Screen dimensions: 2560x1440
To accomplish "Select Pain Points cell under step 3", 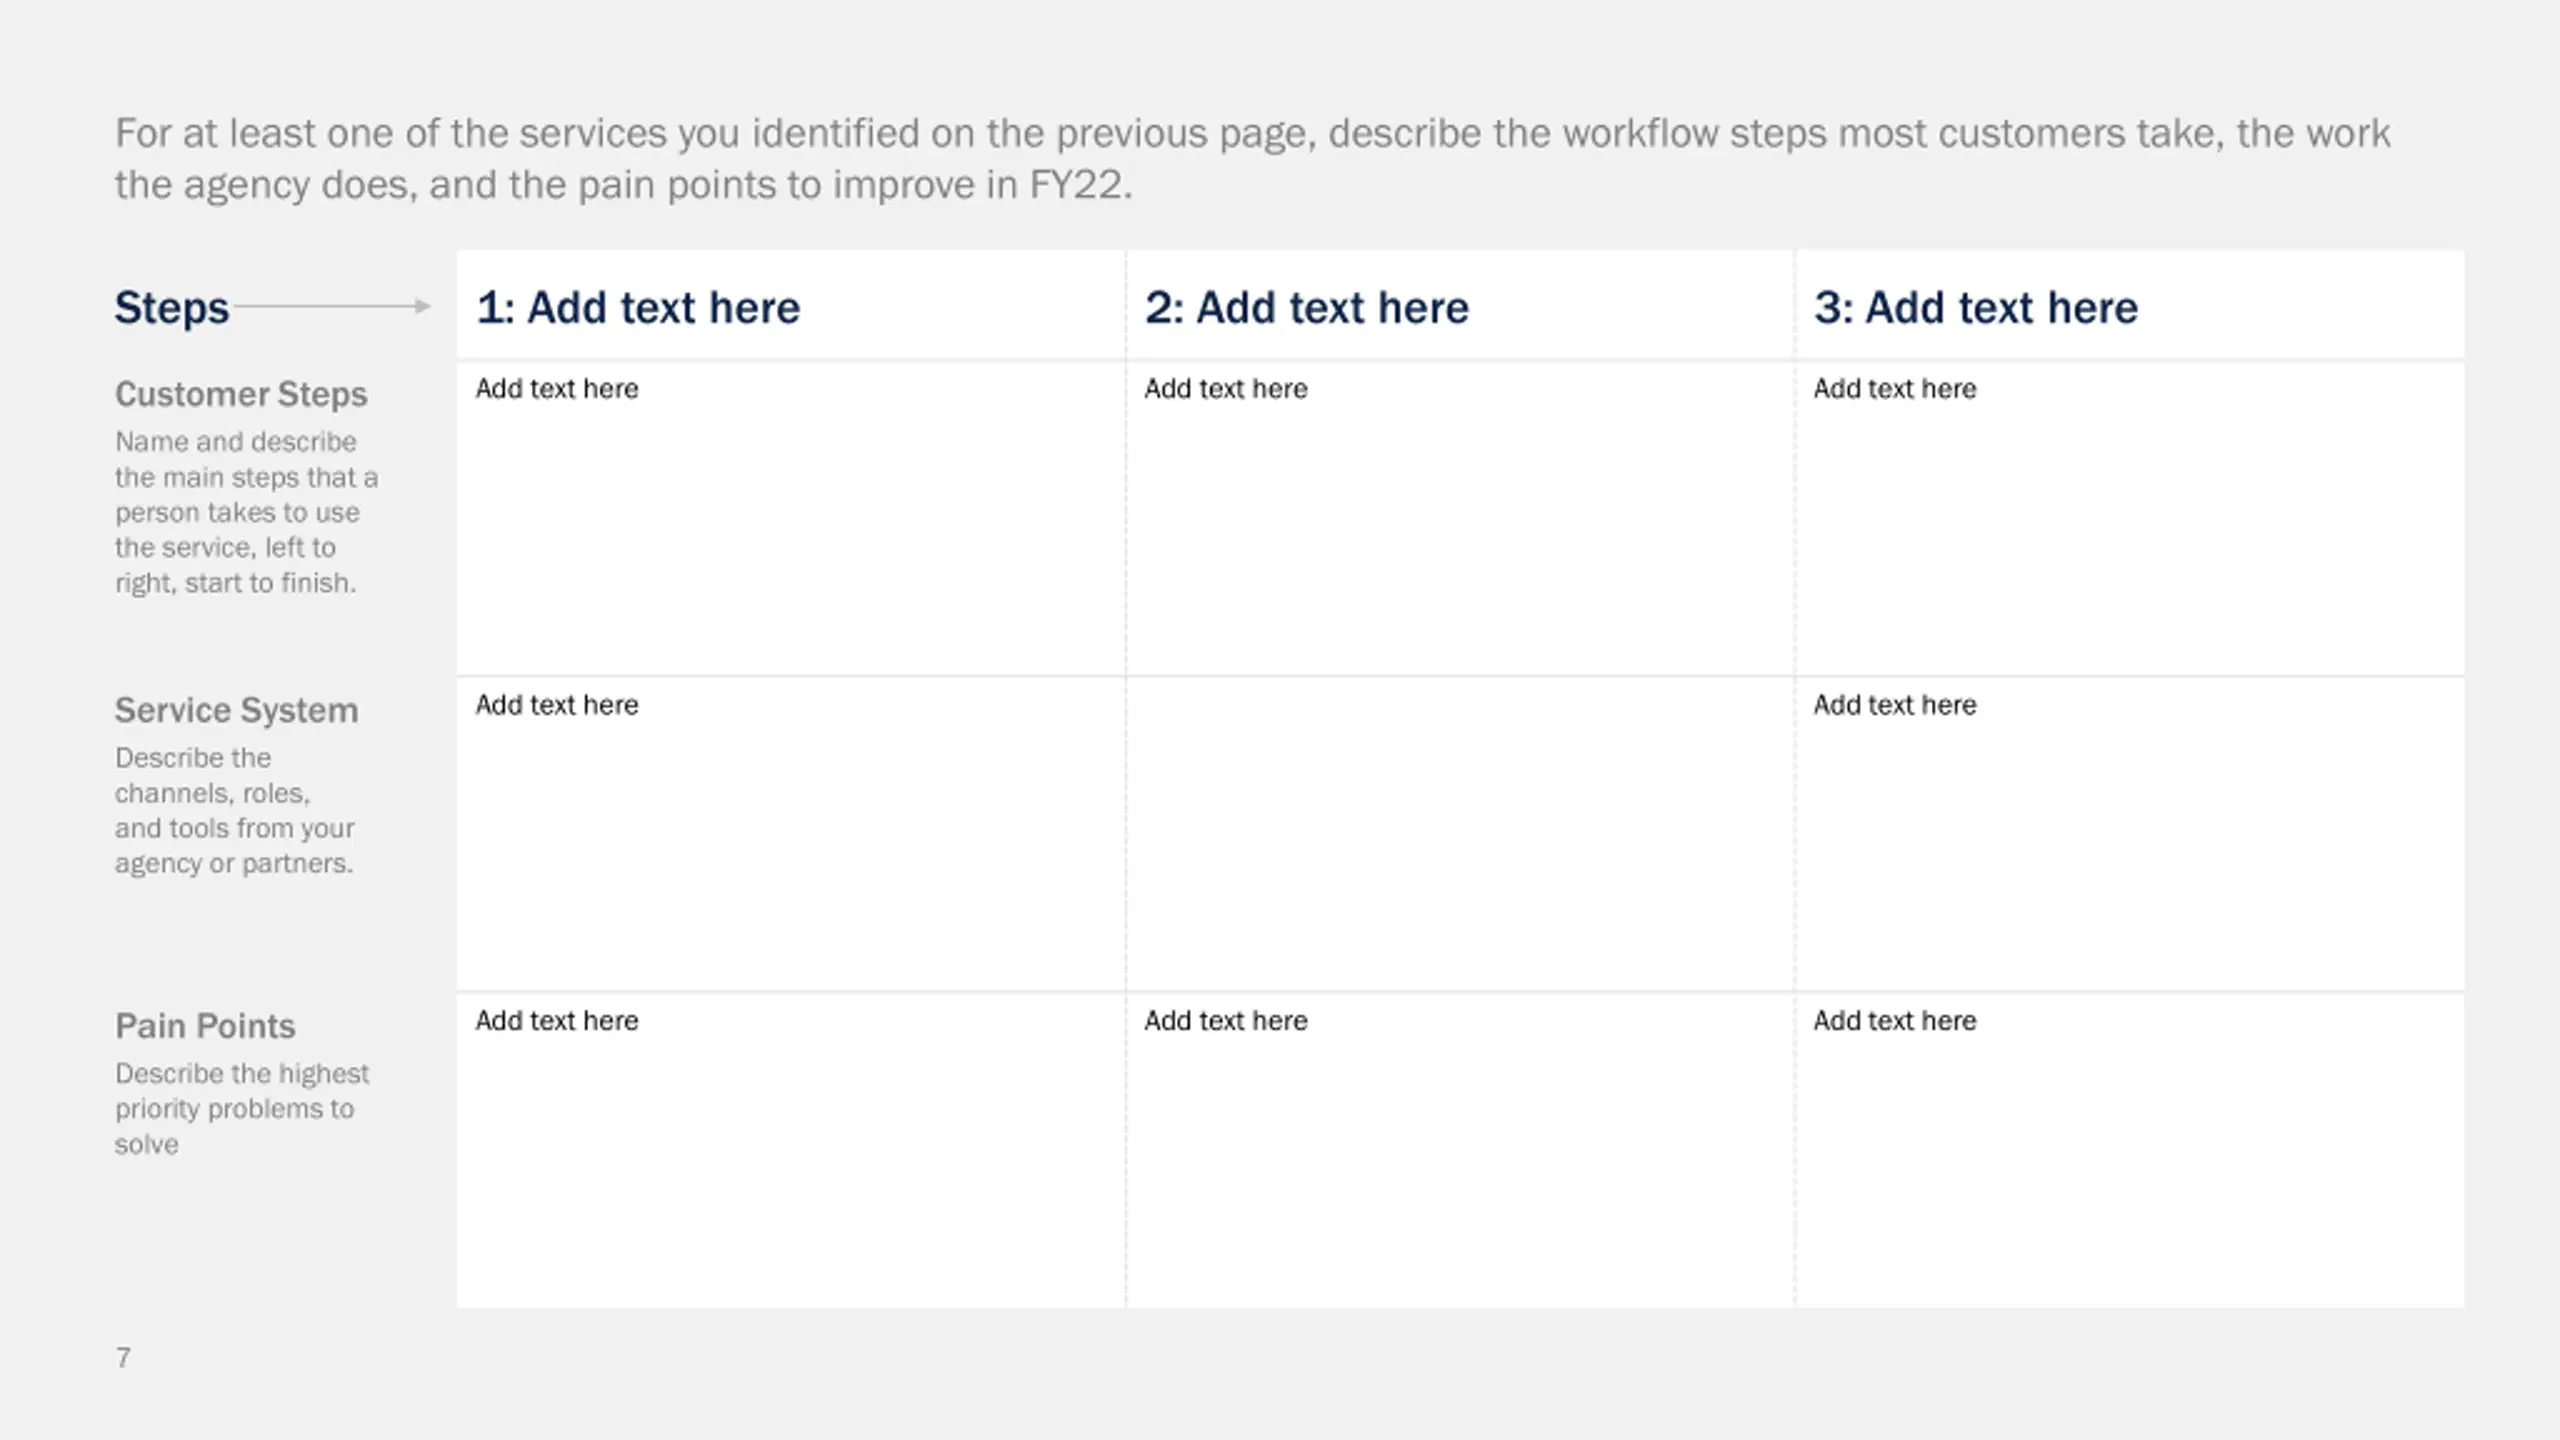I will coord(2130,1151).
